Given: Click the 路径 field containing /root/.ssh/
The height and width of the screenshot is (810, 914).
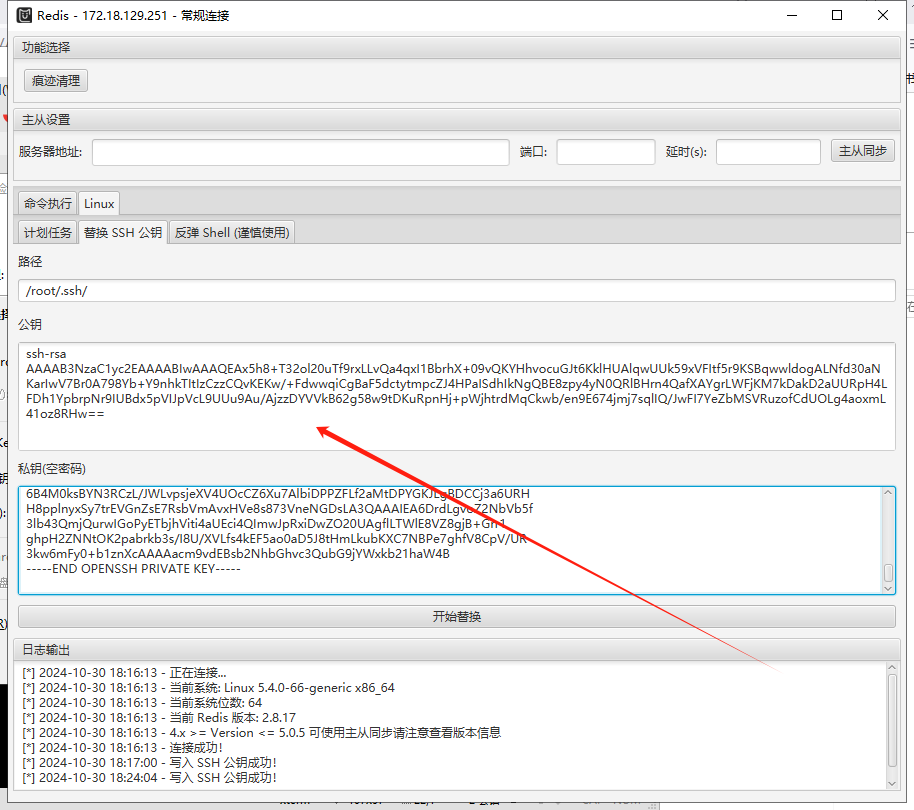Looking at the screenshot, I should [456, 291].
